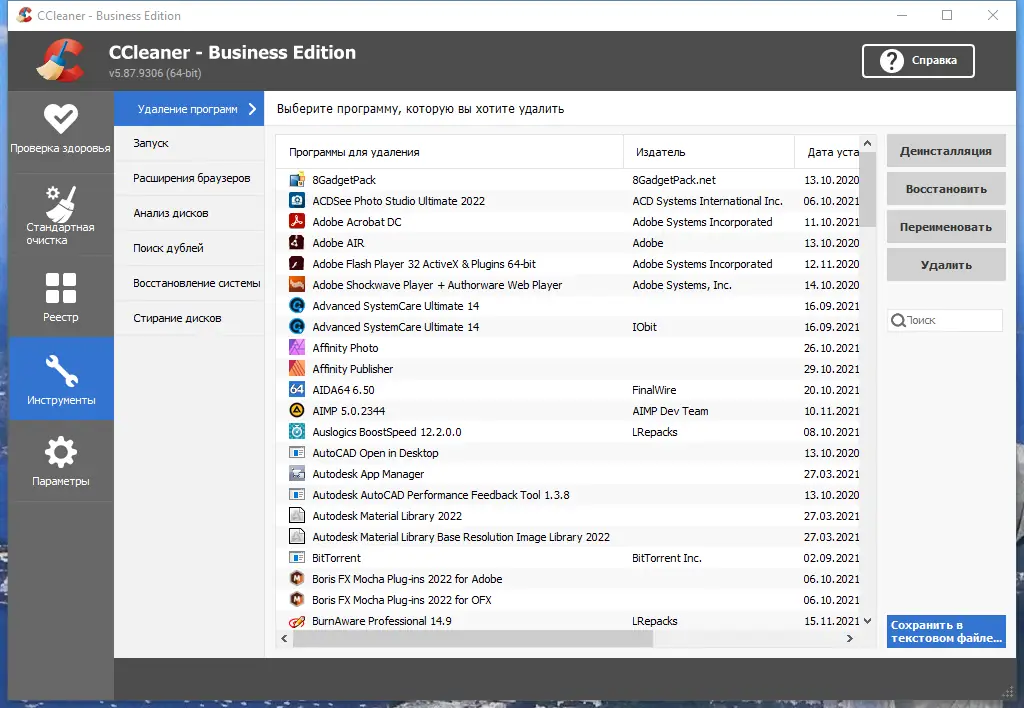Click the Деинсталляция button

tap(946, 151)
